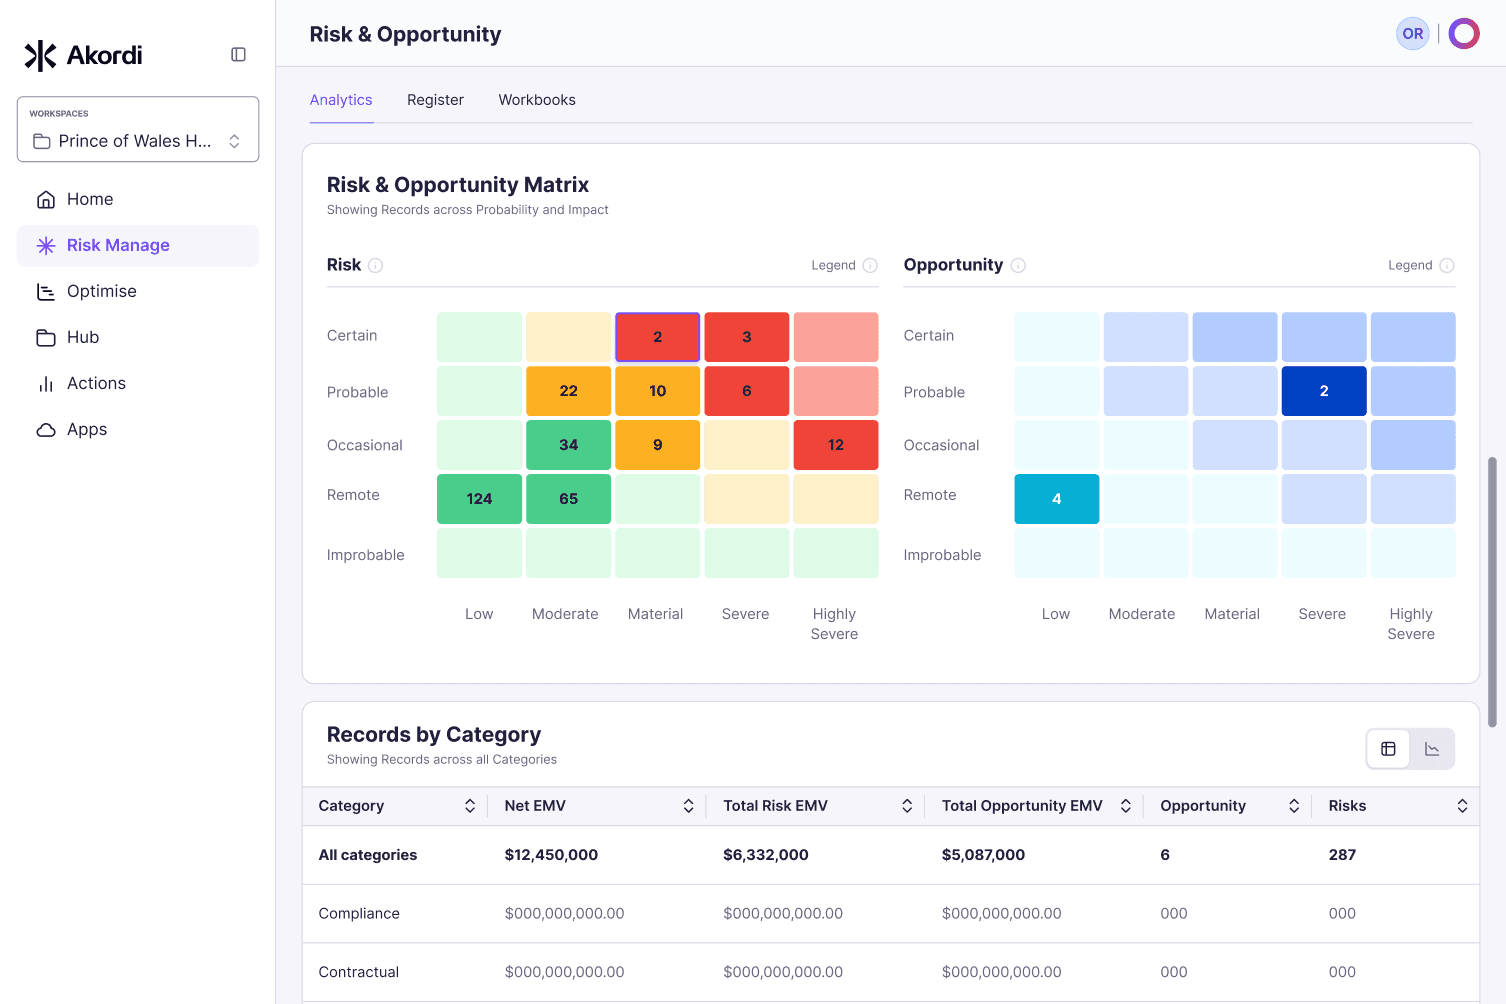Switch Records by Category to chart view

tap(1432, 749)
